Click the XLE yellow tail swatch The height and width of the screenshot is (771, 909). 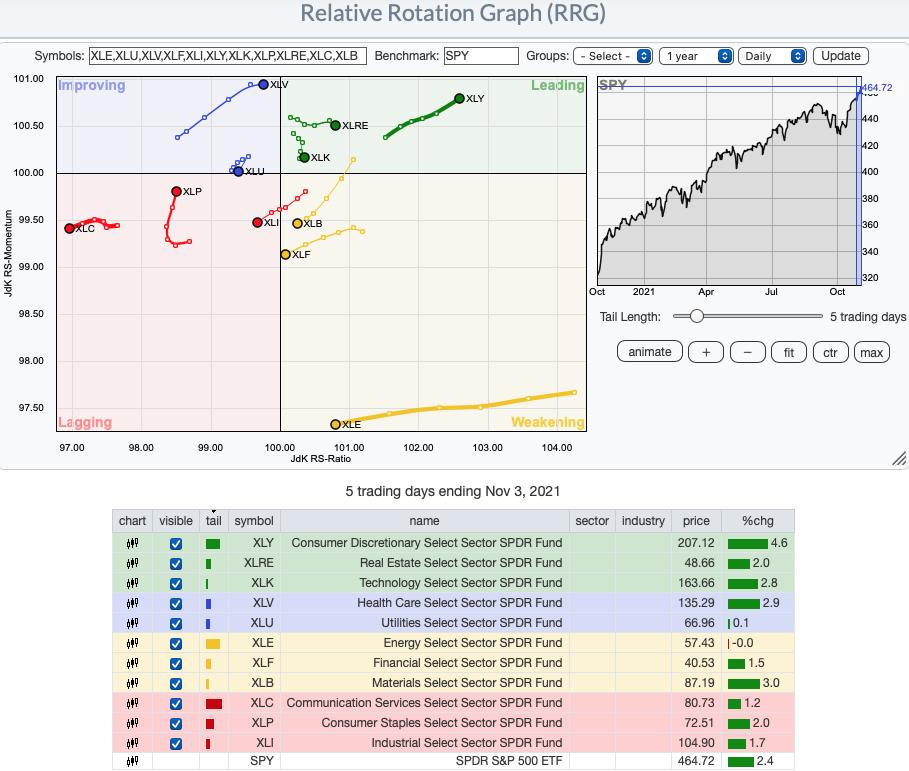213,643
